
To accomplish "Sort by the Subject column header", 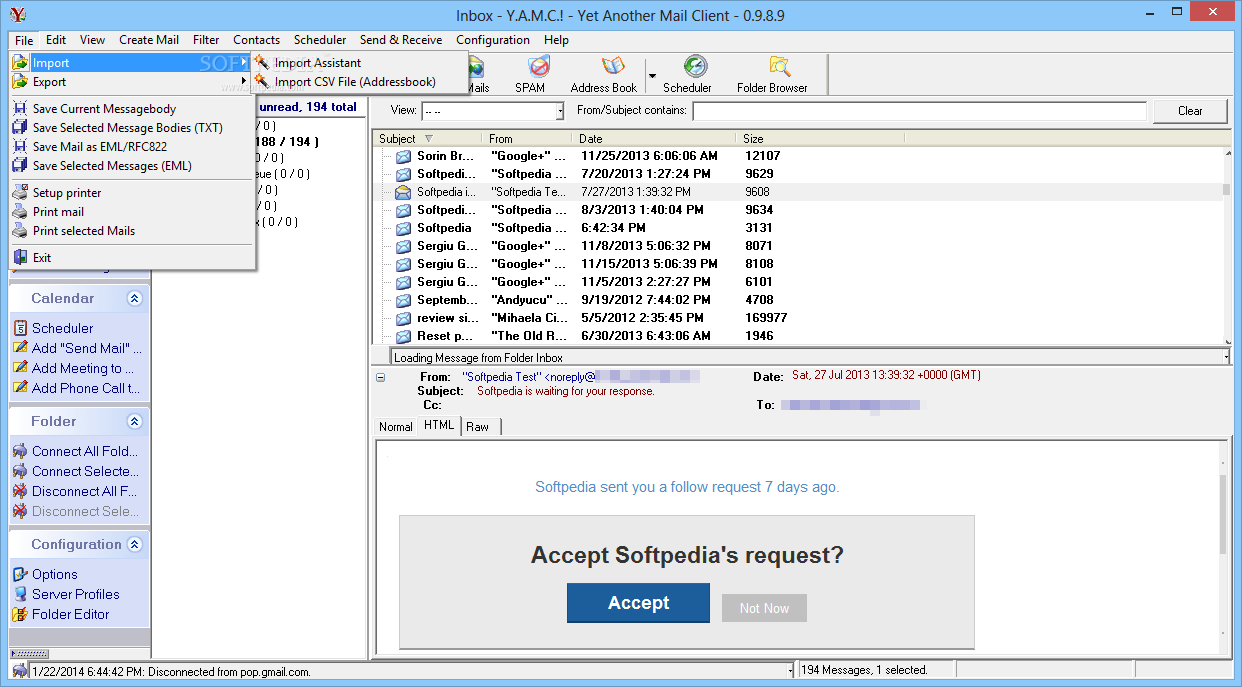I will tap(426, 139).
